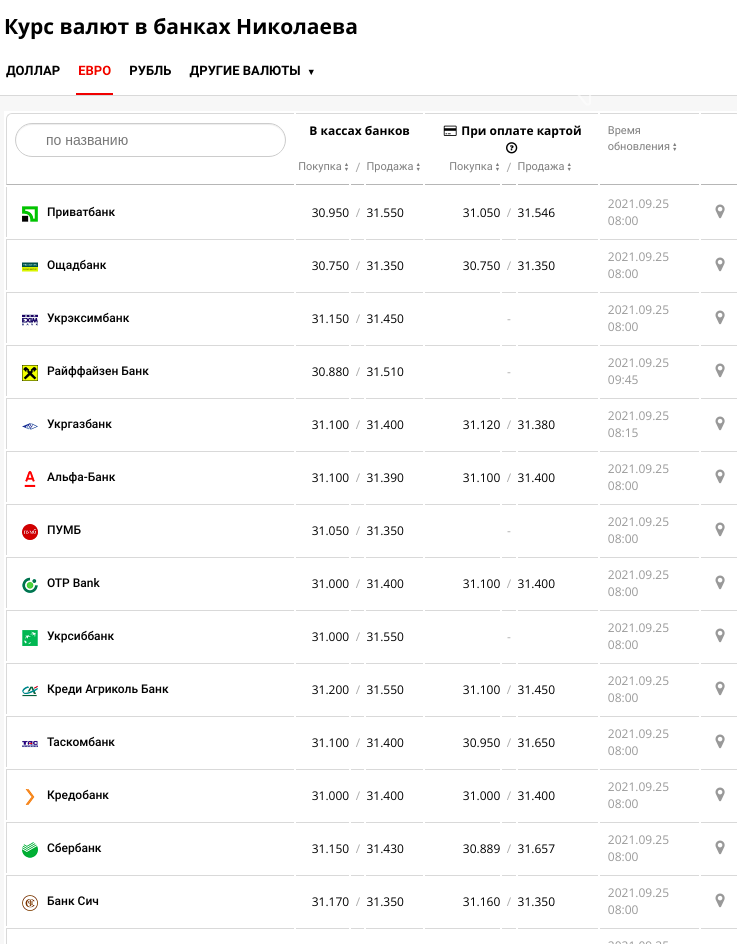The image size is (737, 944).
Task: Open the Ощадбанк link
Action: click(76, 265)
